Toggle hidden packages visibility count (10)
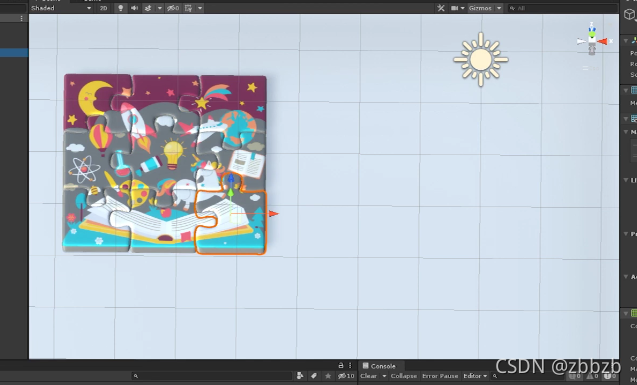The width and height of the screenshot is (637, 385). point(346,376)
